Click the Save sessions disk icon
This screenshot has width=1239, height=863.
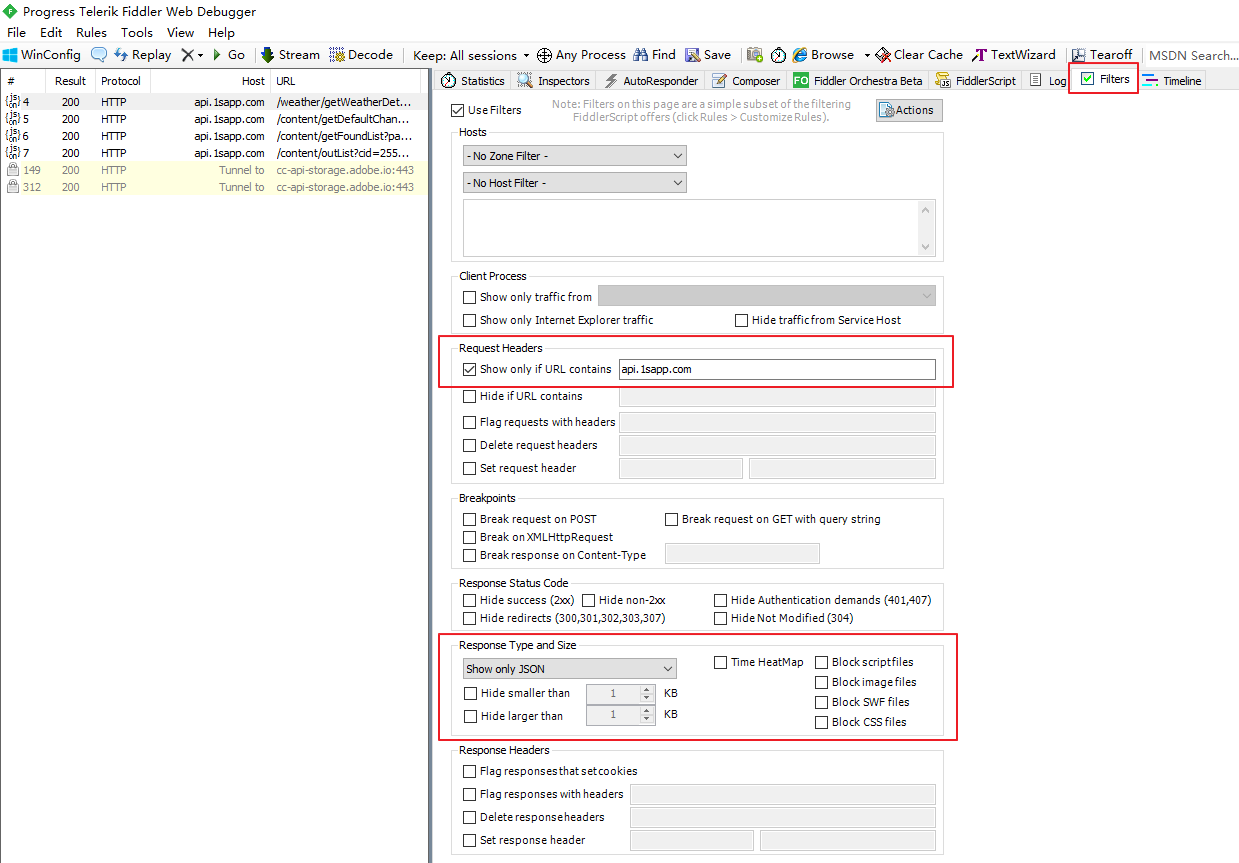click(692, 55)
